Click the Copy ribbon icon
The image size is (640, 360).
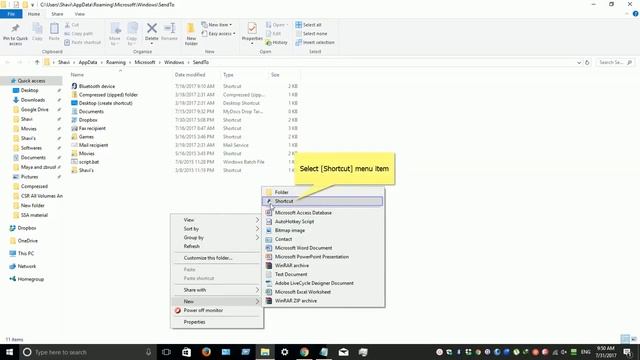coord(37,29)
